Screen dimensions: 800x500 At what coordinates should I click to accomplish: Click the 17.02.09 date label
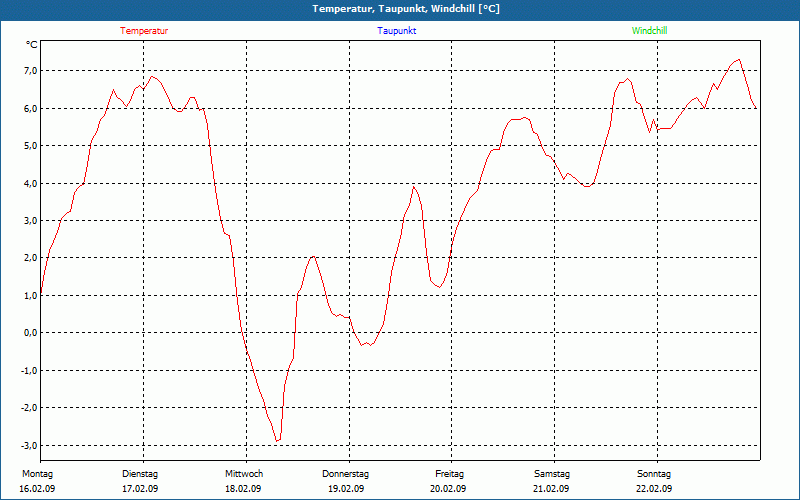click(x=140, y=489)
